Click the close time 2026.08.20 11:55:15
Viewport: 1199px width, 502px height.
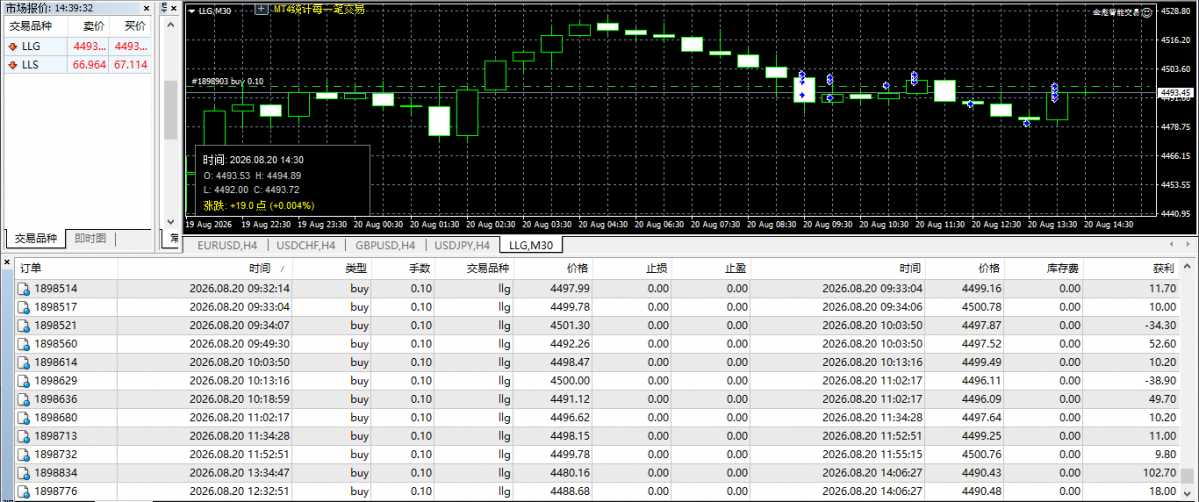click(872, 455)
